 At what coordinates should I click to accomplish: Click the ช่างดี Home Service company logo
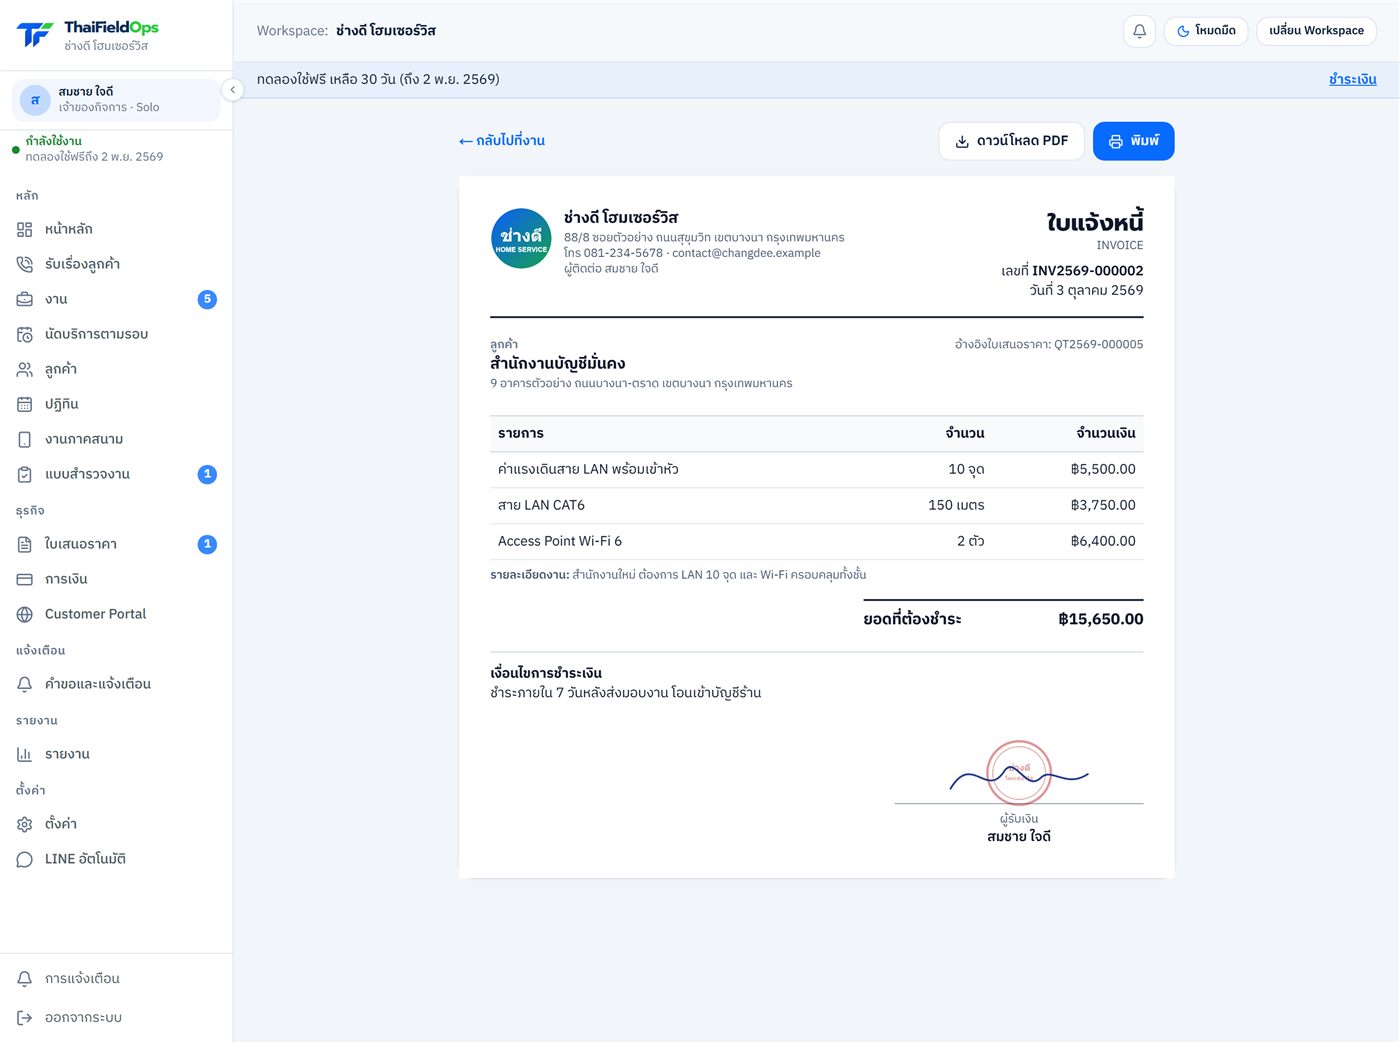[521, 238]
